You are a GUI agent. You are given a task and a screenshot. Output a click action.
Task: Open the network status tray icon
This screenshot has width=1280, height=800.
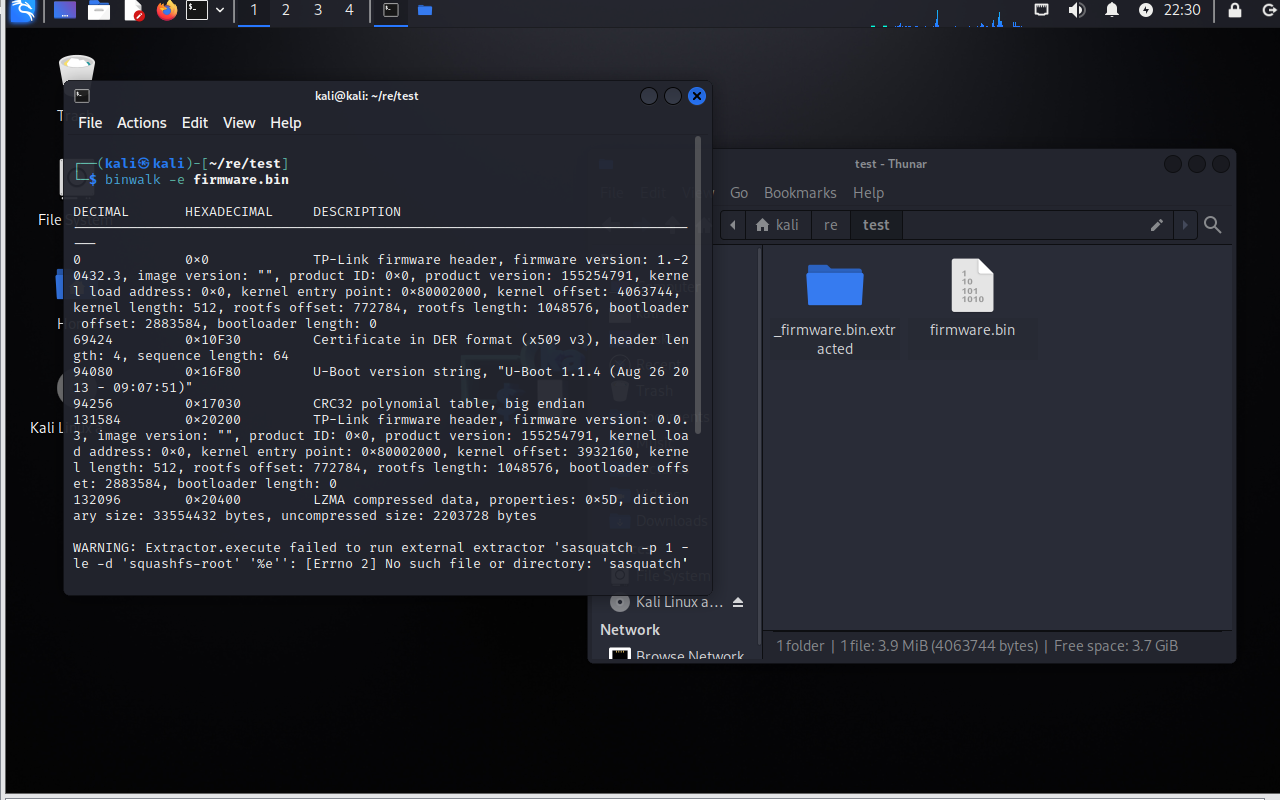tap(1042, 10)
